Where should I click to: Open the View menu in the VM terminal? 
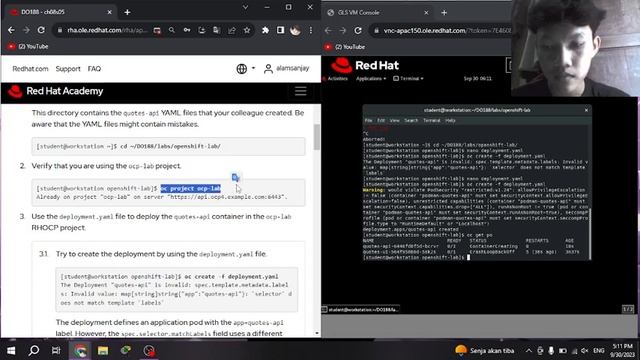click(x=395, y=120)
